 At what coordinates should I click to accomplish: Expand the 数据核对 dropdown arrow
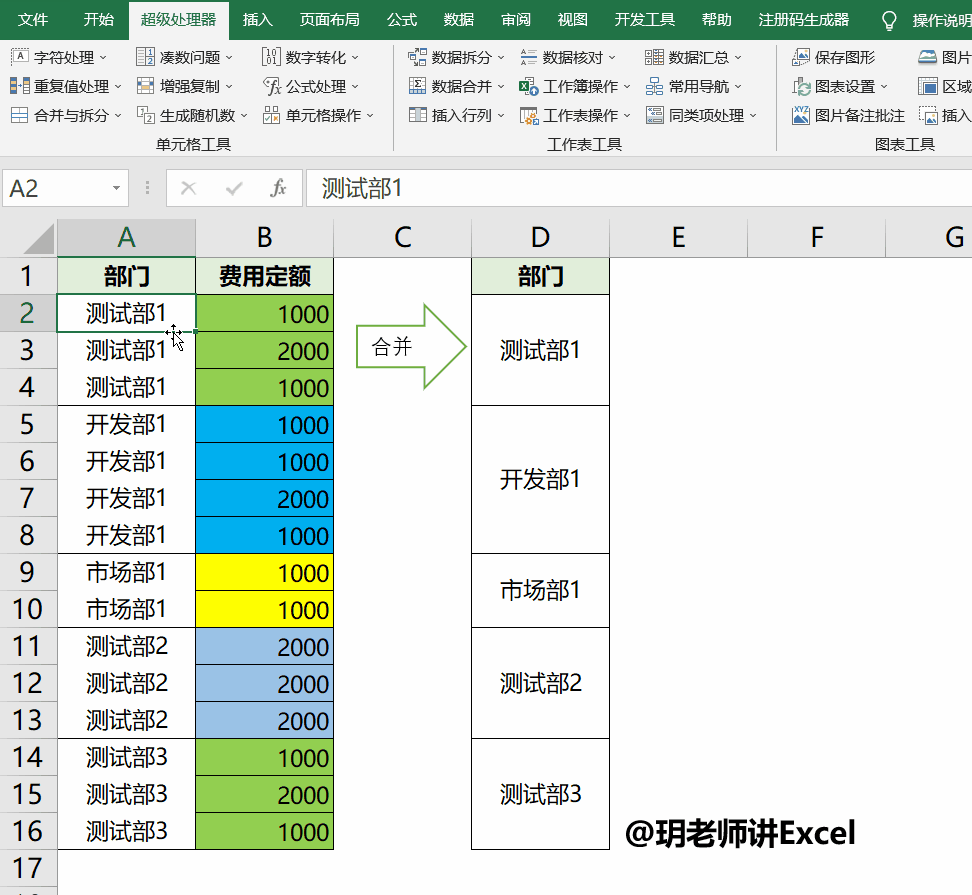pyautogui.click(x=612, y=58)
